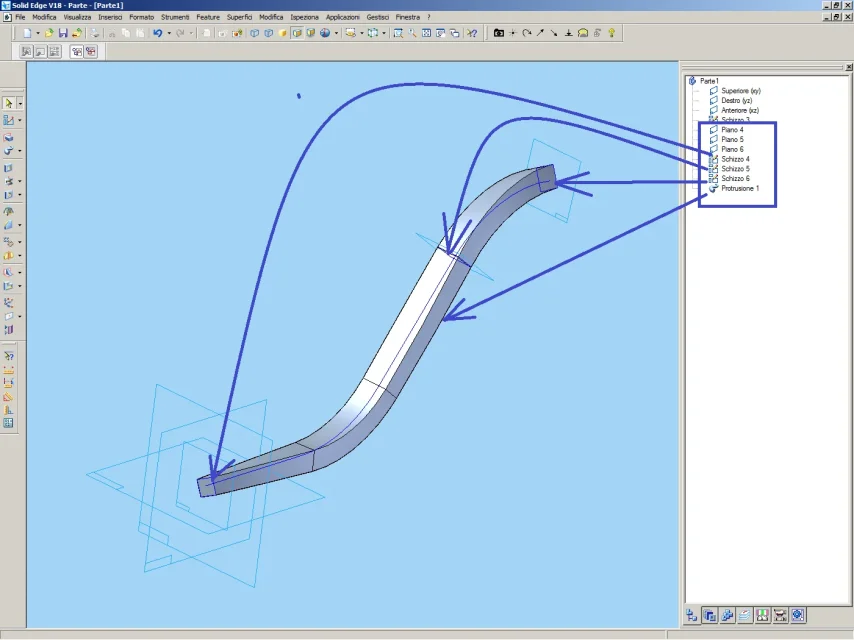This screenshot has width=854, height=640.
Task: Expand the dropdown arrow next to Undo
Action: pos(169,33)
